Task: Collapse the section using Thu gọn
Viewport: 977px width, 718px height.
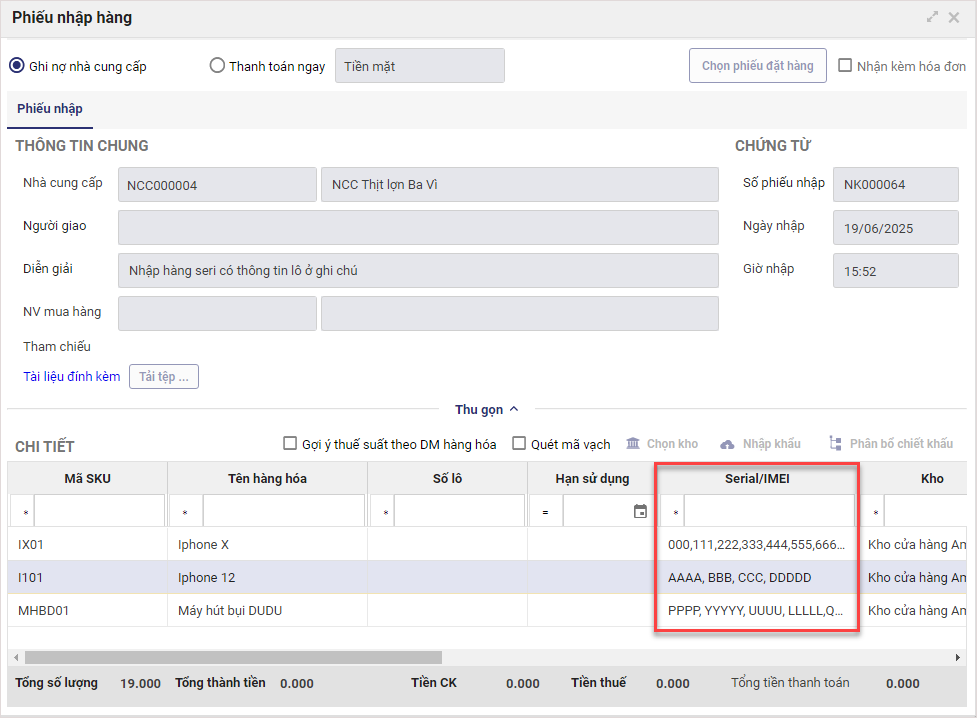Action: coord(487,409)
